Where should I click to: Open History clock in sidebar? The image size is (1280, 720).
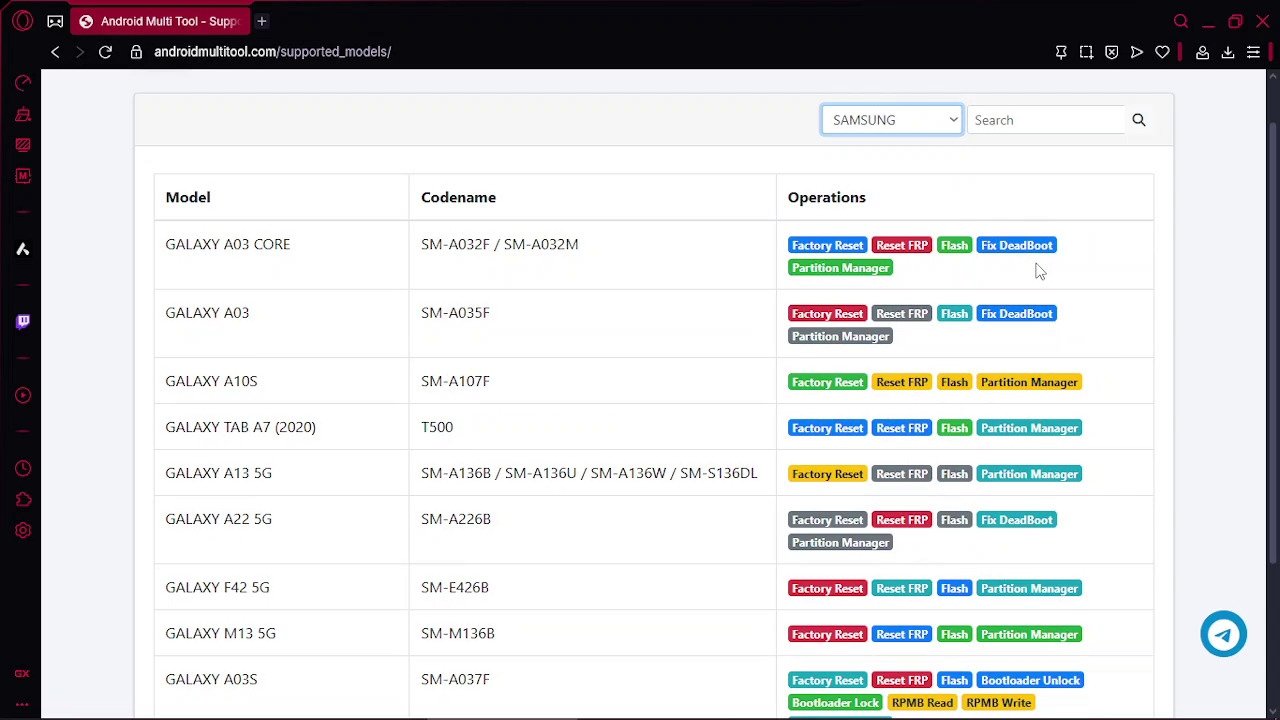tap(22, 468)
